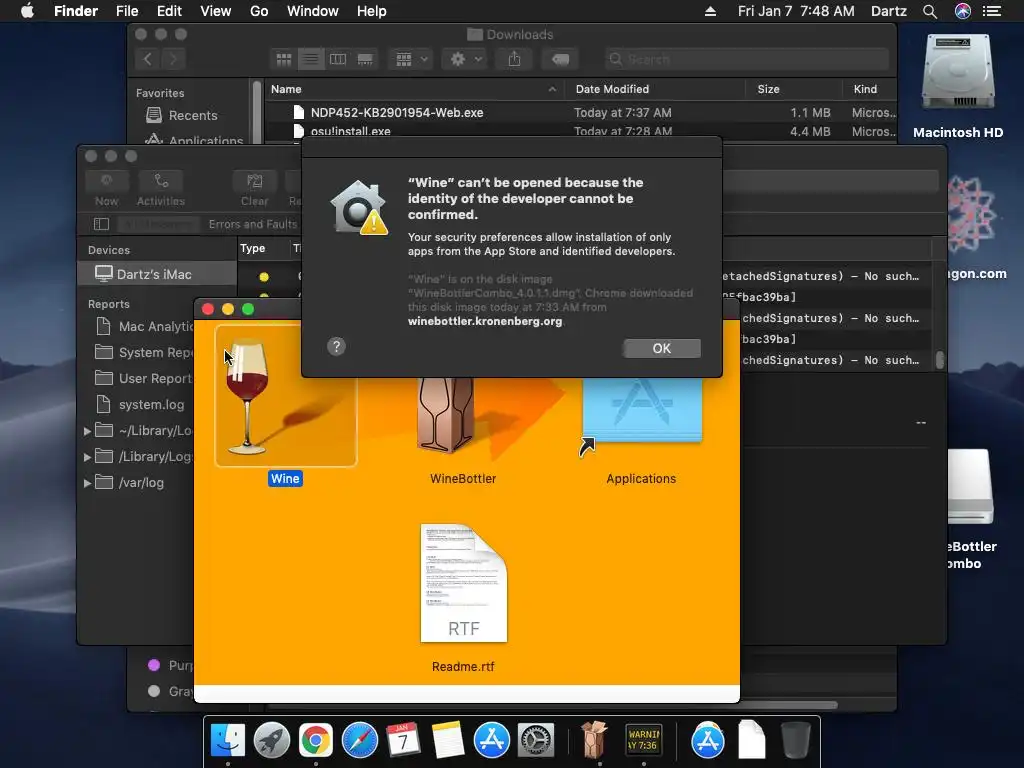Go back in Downloads window
Viewport: 1024px width, 768px height.
(148, 59)
